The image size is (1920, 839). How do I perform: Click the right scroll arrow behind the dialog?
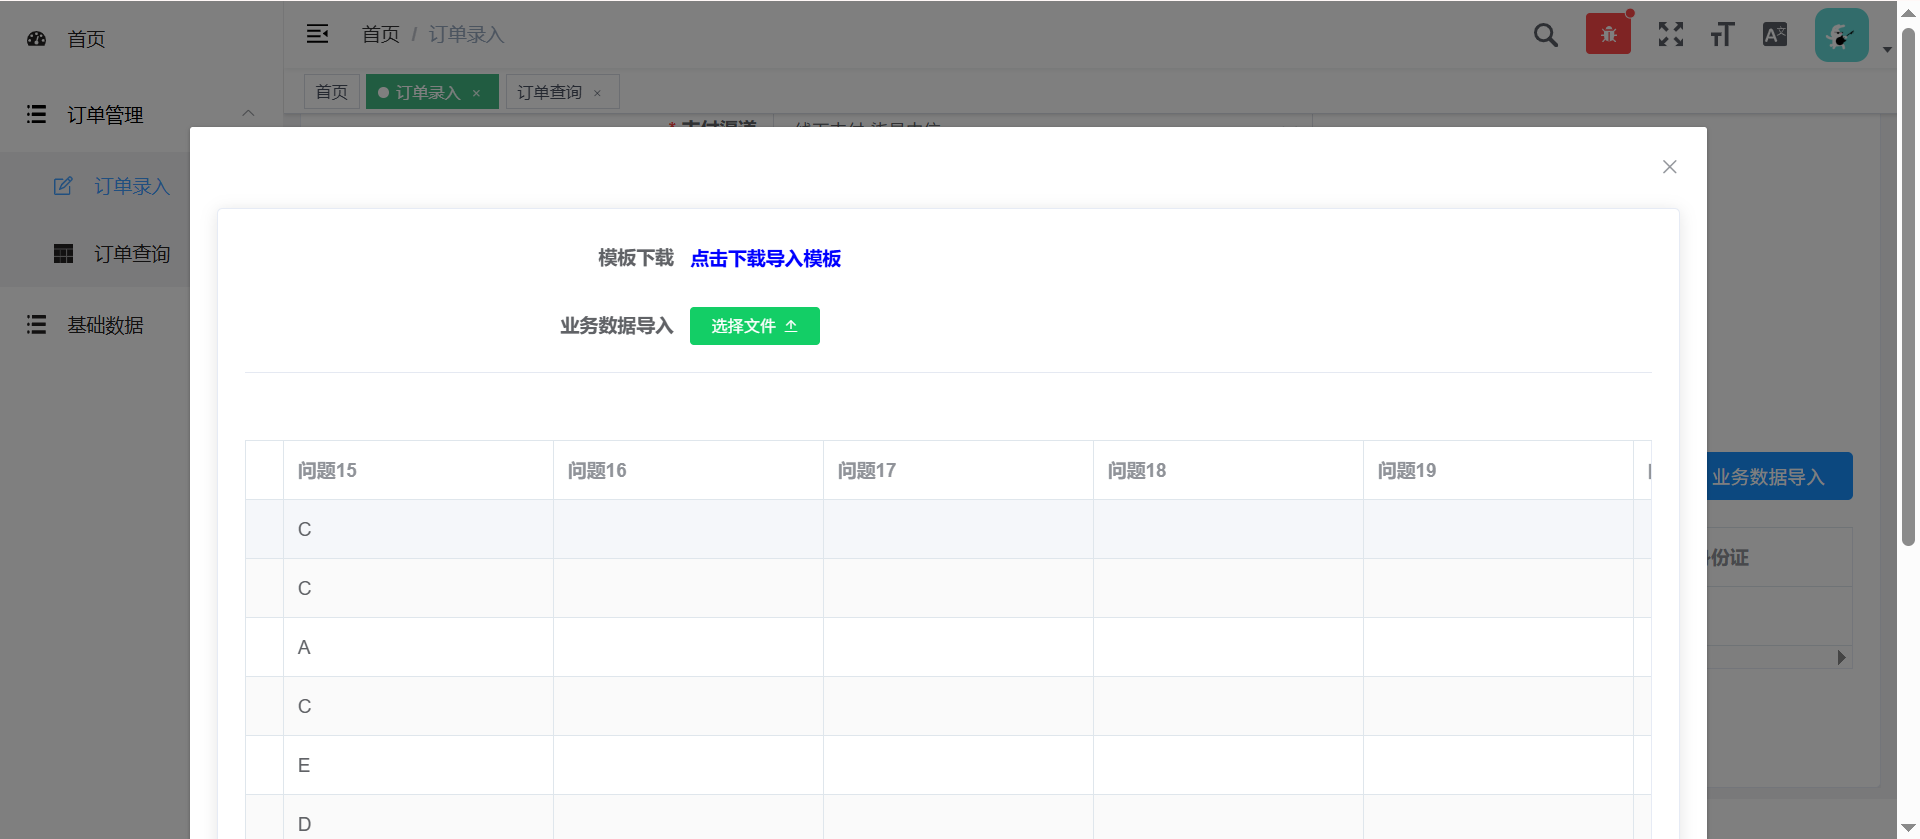pyautogui.click(x=1841, y=658)
